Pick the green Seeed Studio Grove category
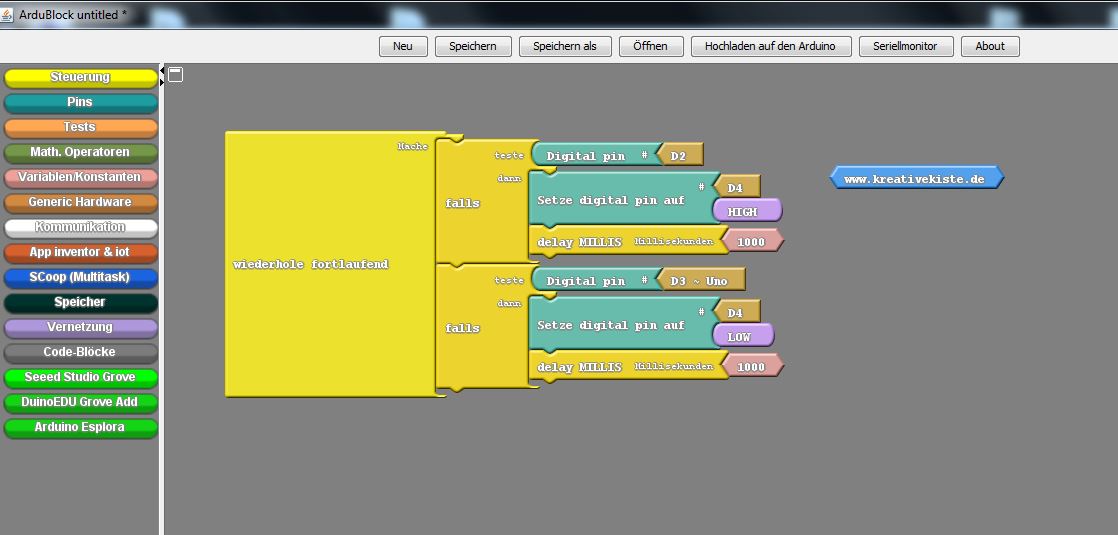 (x=80, y=377)
